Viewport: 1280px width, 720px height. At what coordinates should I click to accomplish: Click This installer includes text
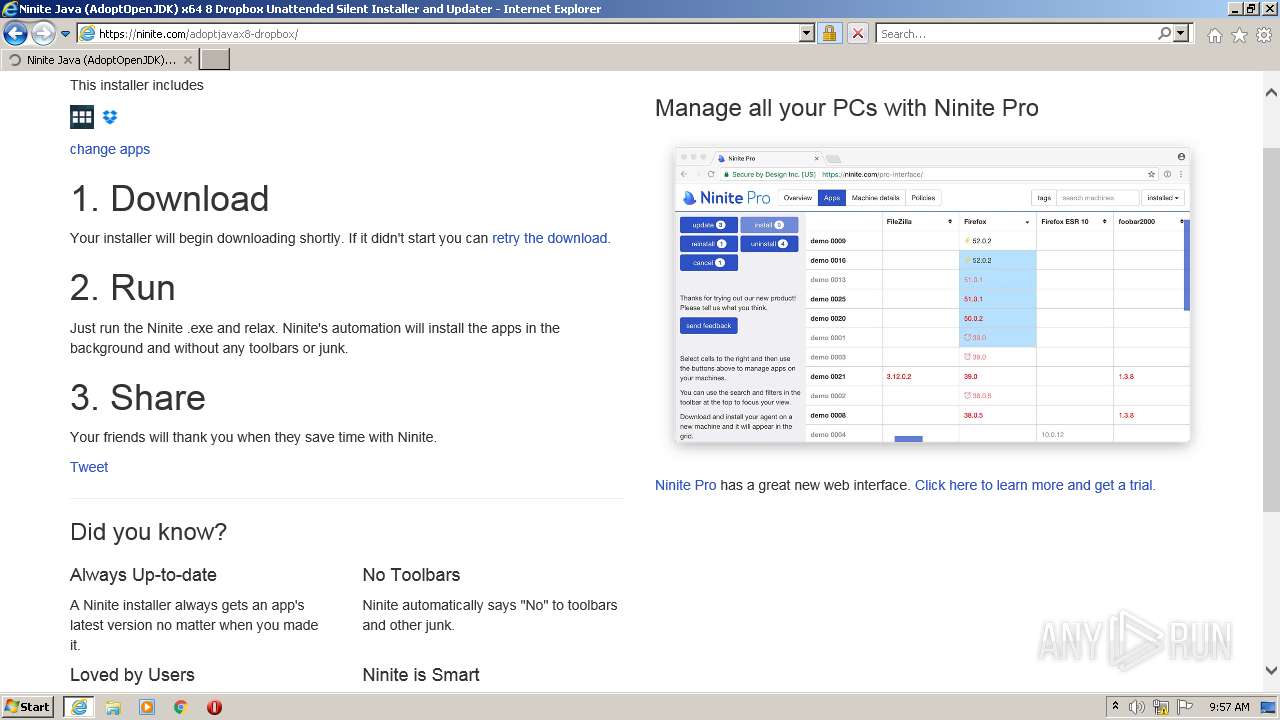coord(137,85)
